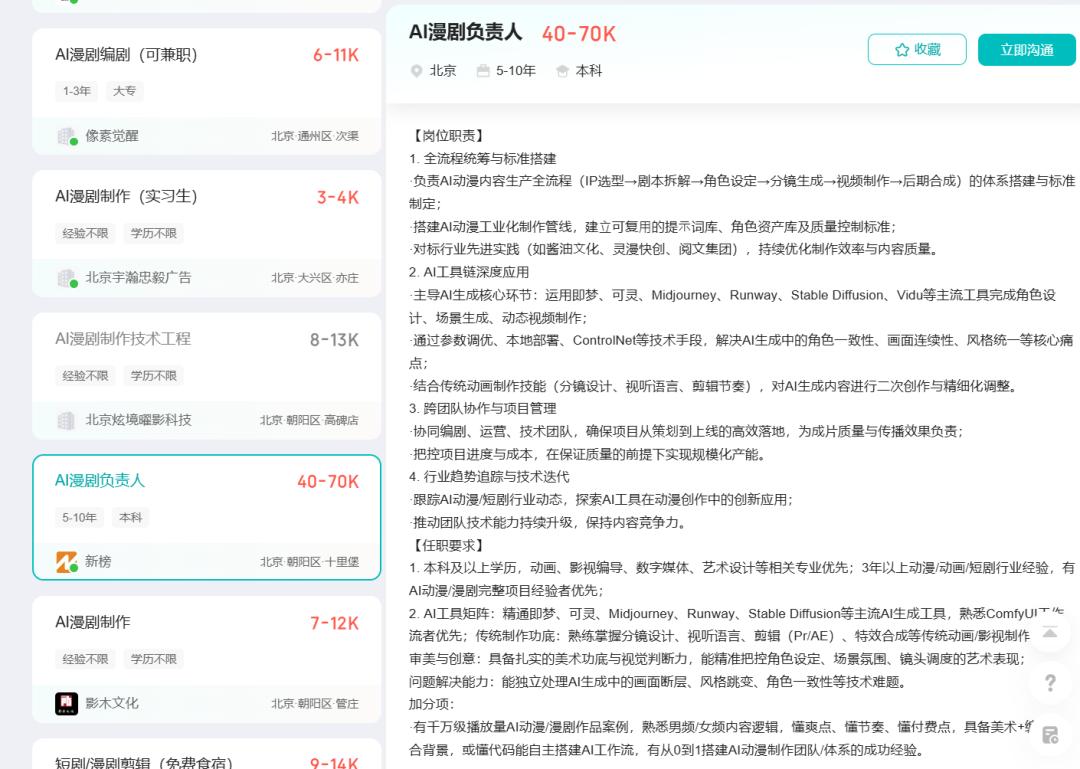Click the 北京·朝阳区·十里堡 location text
Screen dimensions: 1080x769
[311, 561]
